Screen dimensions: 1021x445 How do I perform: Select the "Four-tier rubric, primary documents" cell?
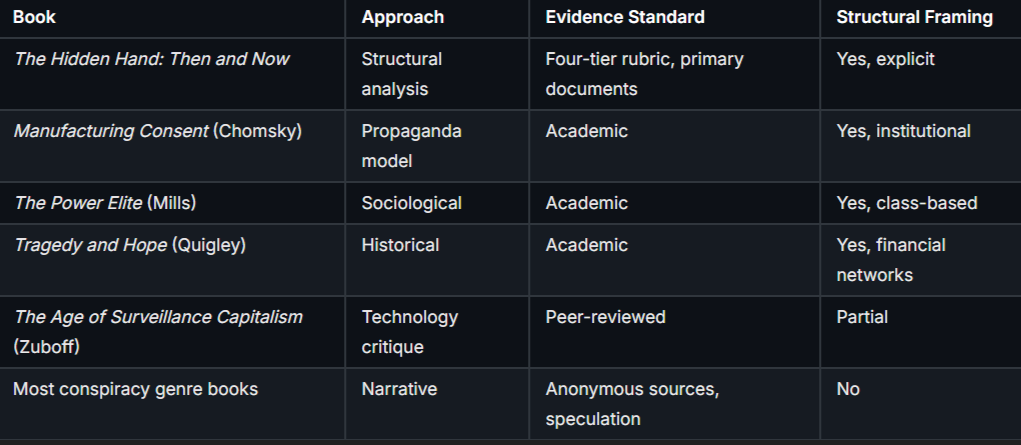coord(644,73)
